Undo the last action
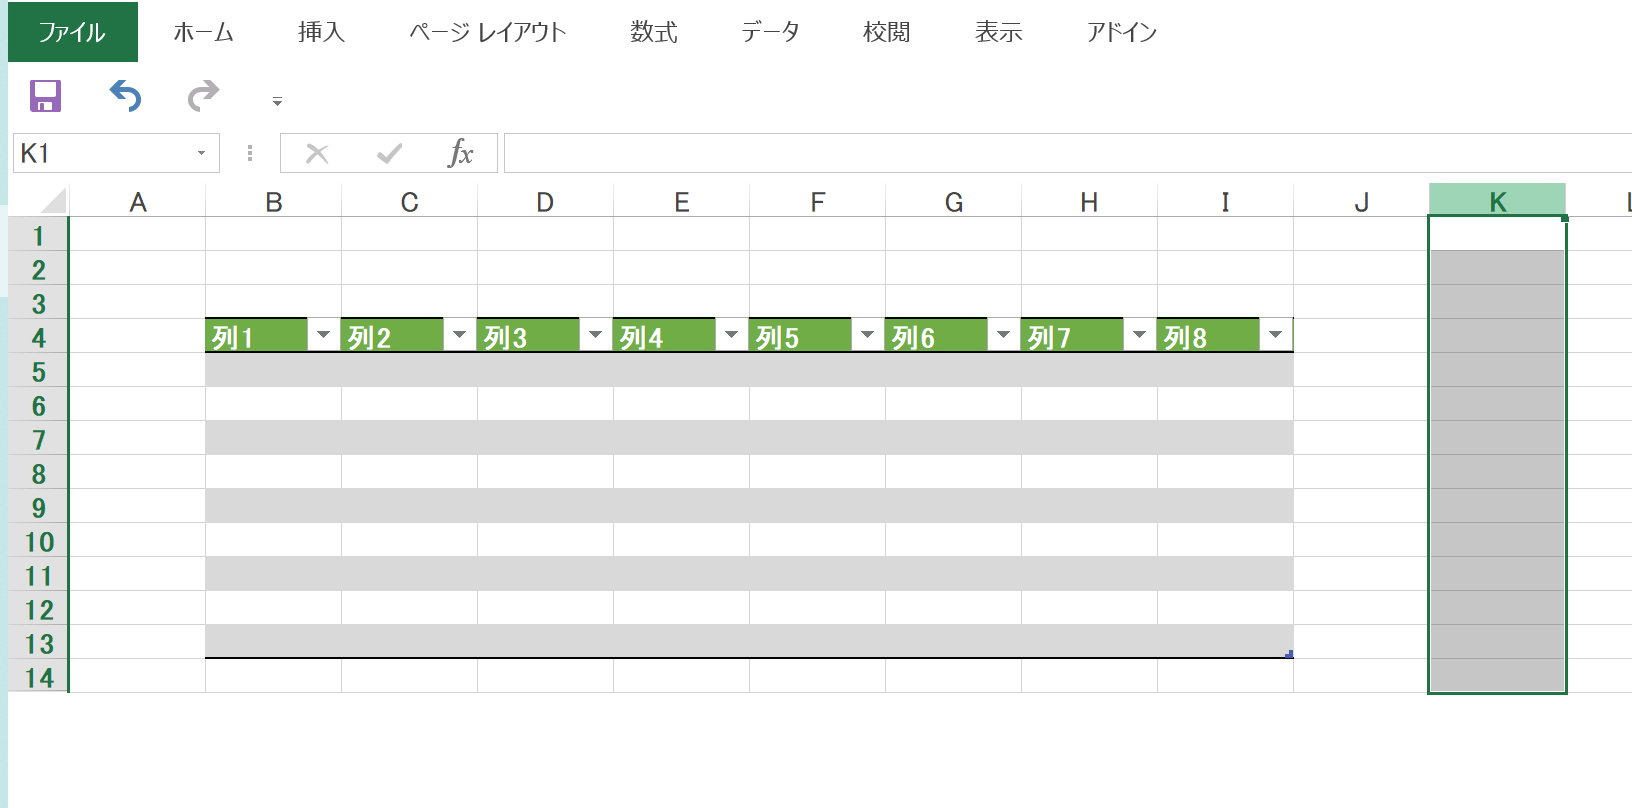 [x=126, y=96]
